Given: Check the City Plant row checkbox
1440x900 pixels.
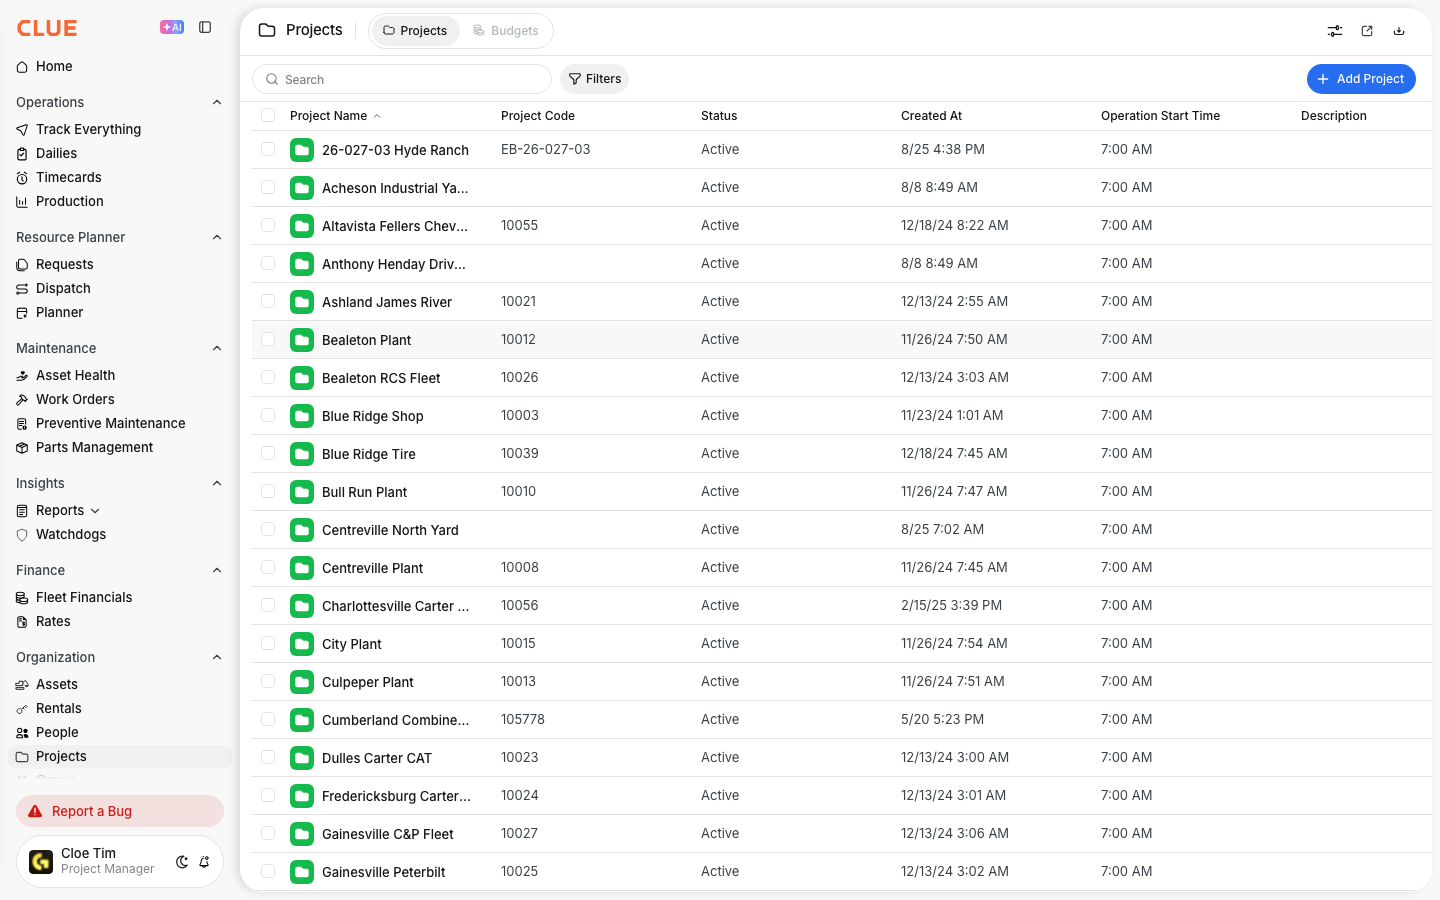Looking at the screenshot, I should (268, 643).
